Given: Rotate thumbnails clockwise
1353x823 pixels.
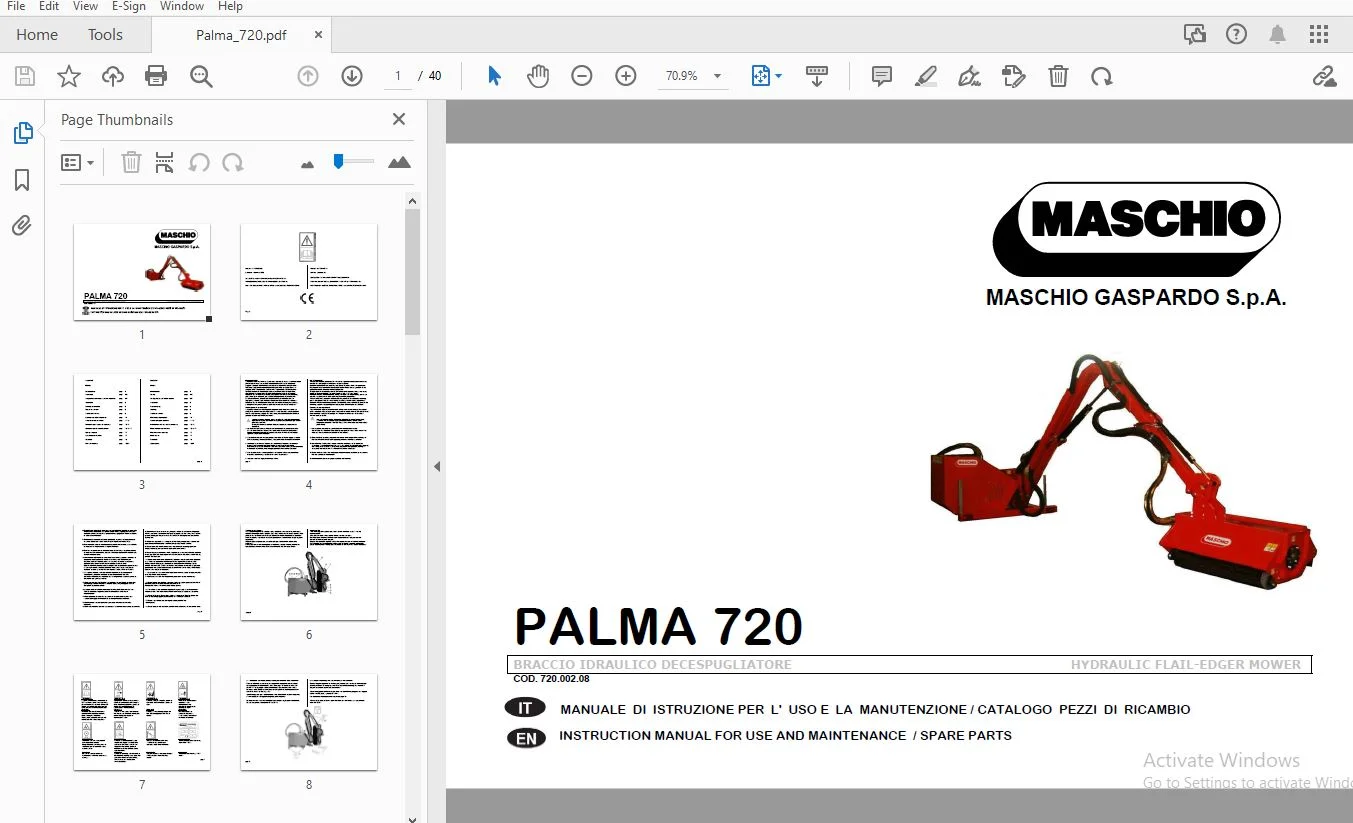Looking at the screenshot, I should coord(233,162).
